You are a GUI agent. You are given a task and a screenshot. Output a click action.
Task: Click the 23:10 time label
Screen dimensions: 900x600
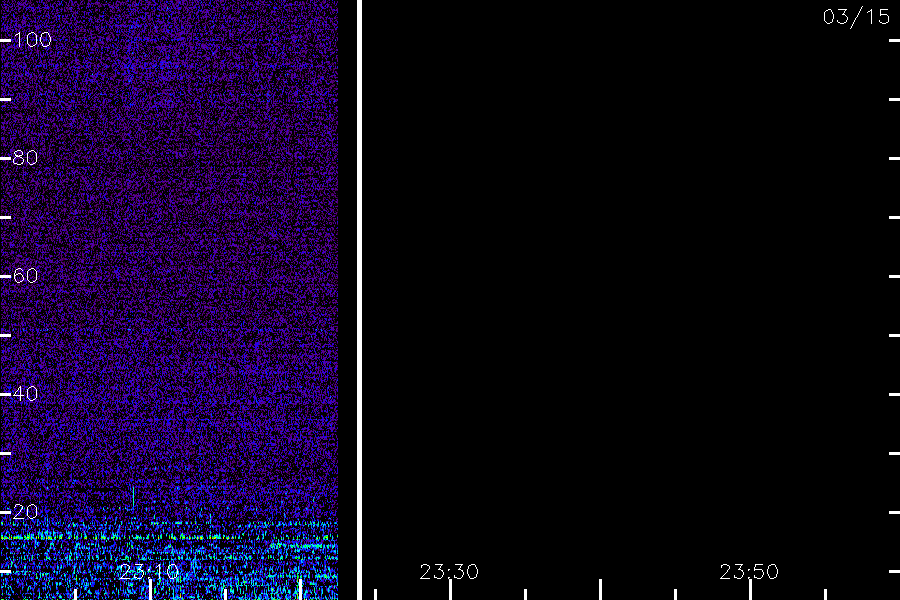tap(149, 572)
